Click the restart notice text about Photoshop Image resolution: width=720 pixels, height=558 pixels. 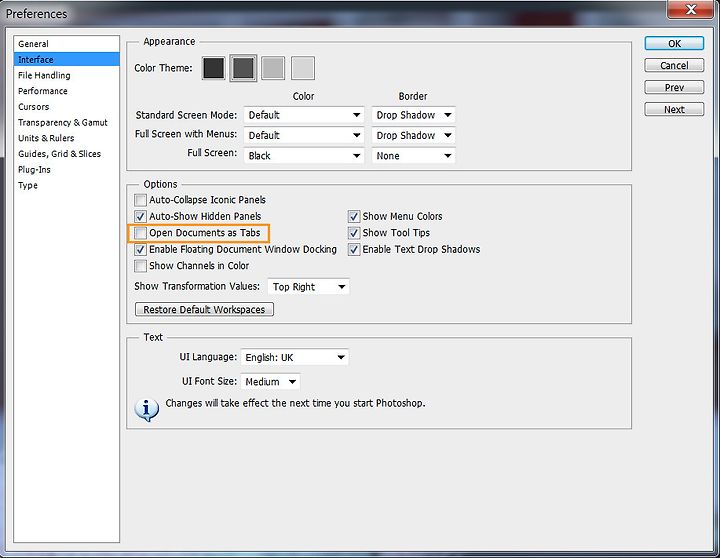coord(295,403)
